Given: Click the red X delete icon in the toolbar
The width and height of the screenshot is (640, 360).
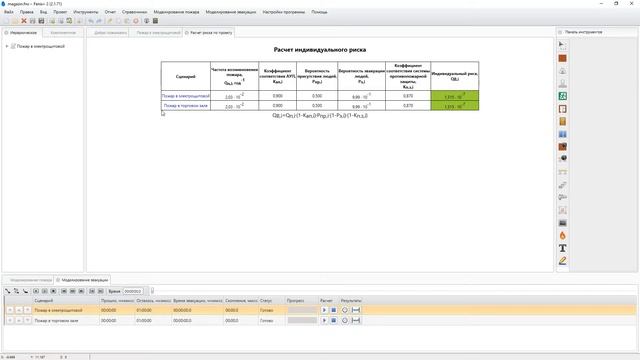Looking at the screenshot, I should (24, 21).
